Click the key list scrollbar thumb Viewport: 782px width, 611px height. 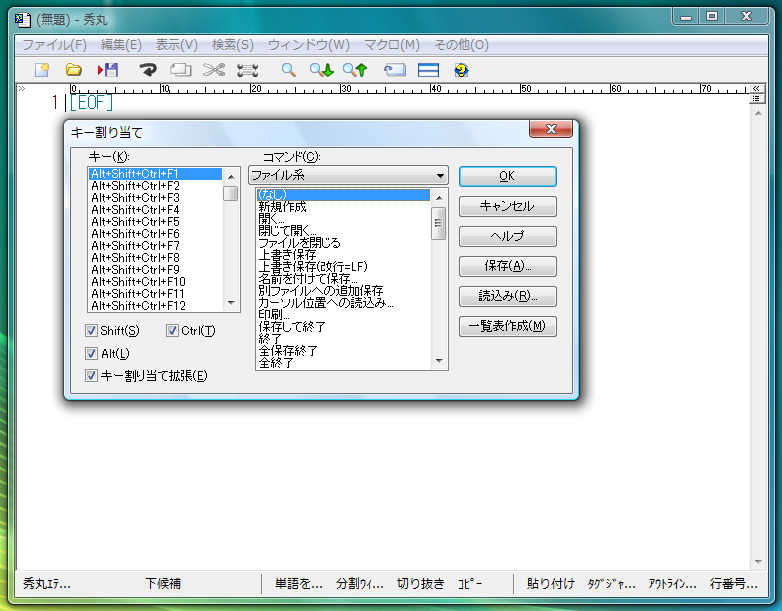coord(230,194)
